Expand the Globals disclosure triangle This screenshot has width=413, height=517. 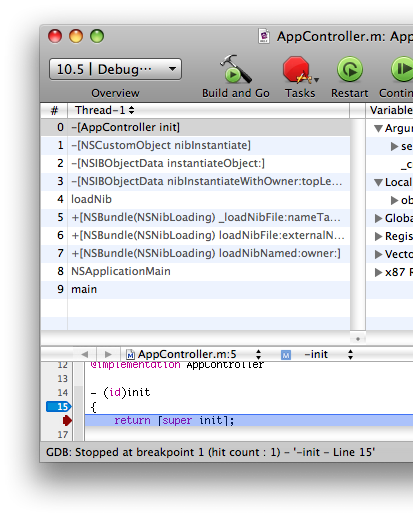pyautogui.click(x=378, y=218)
